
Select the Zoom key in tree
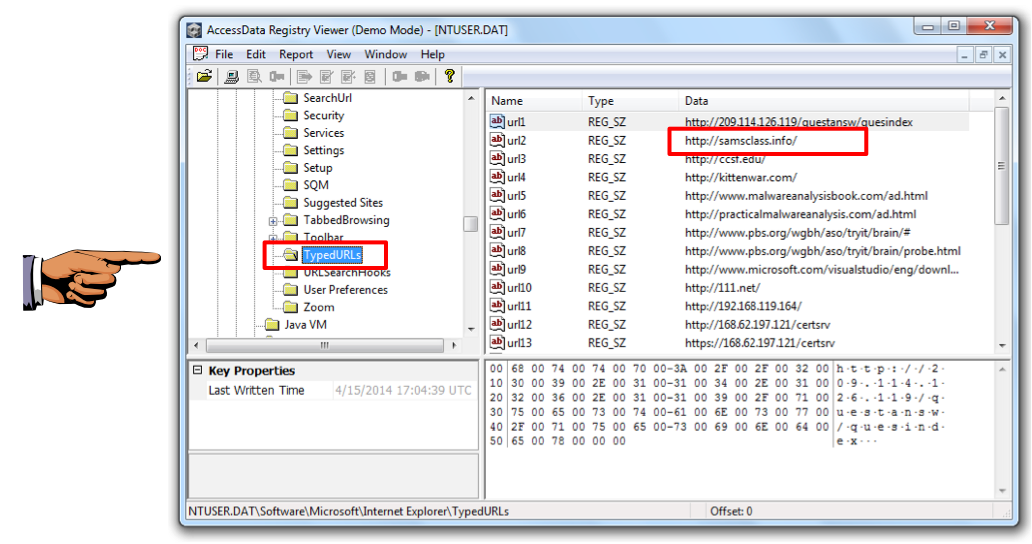click(x=319, y=307)
